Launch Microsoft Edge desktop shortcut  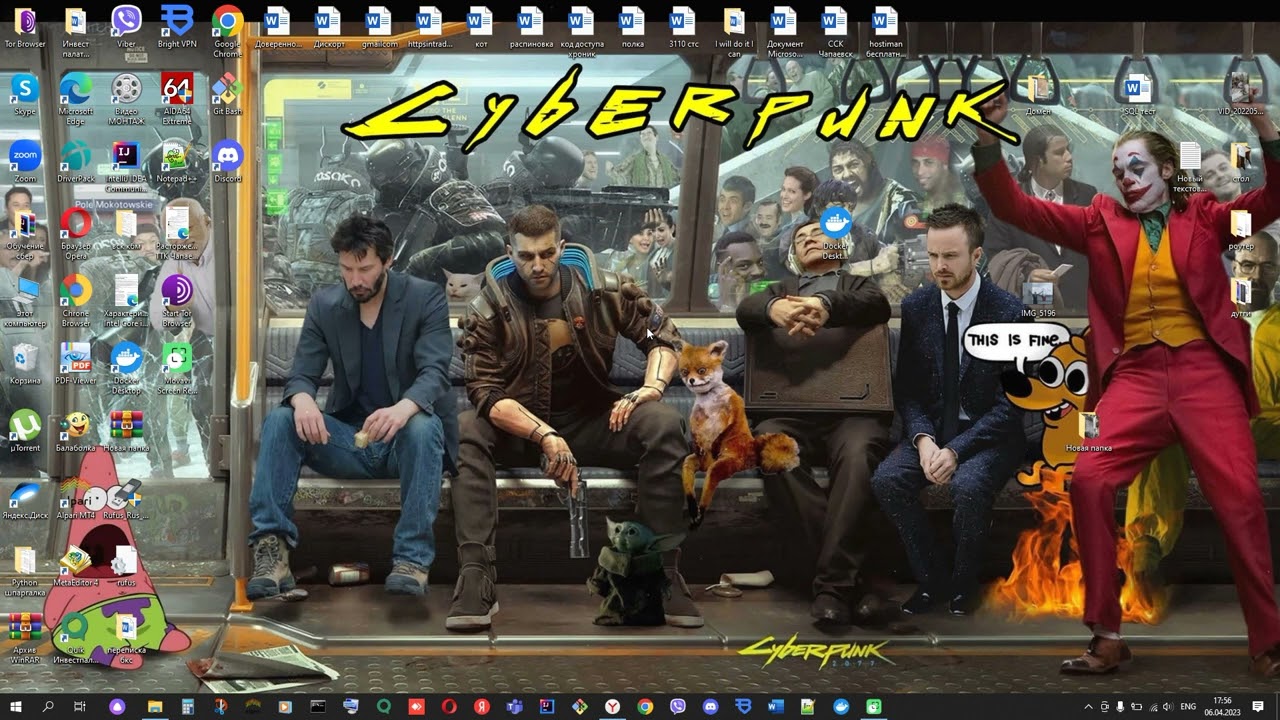pos(75,99)
